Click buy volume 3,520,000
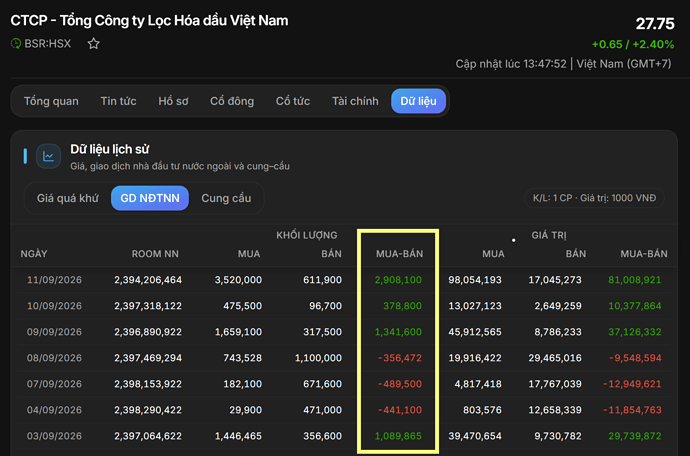Viewport: 690px width, 456px height. tap(238, 280)
